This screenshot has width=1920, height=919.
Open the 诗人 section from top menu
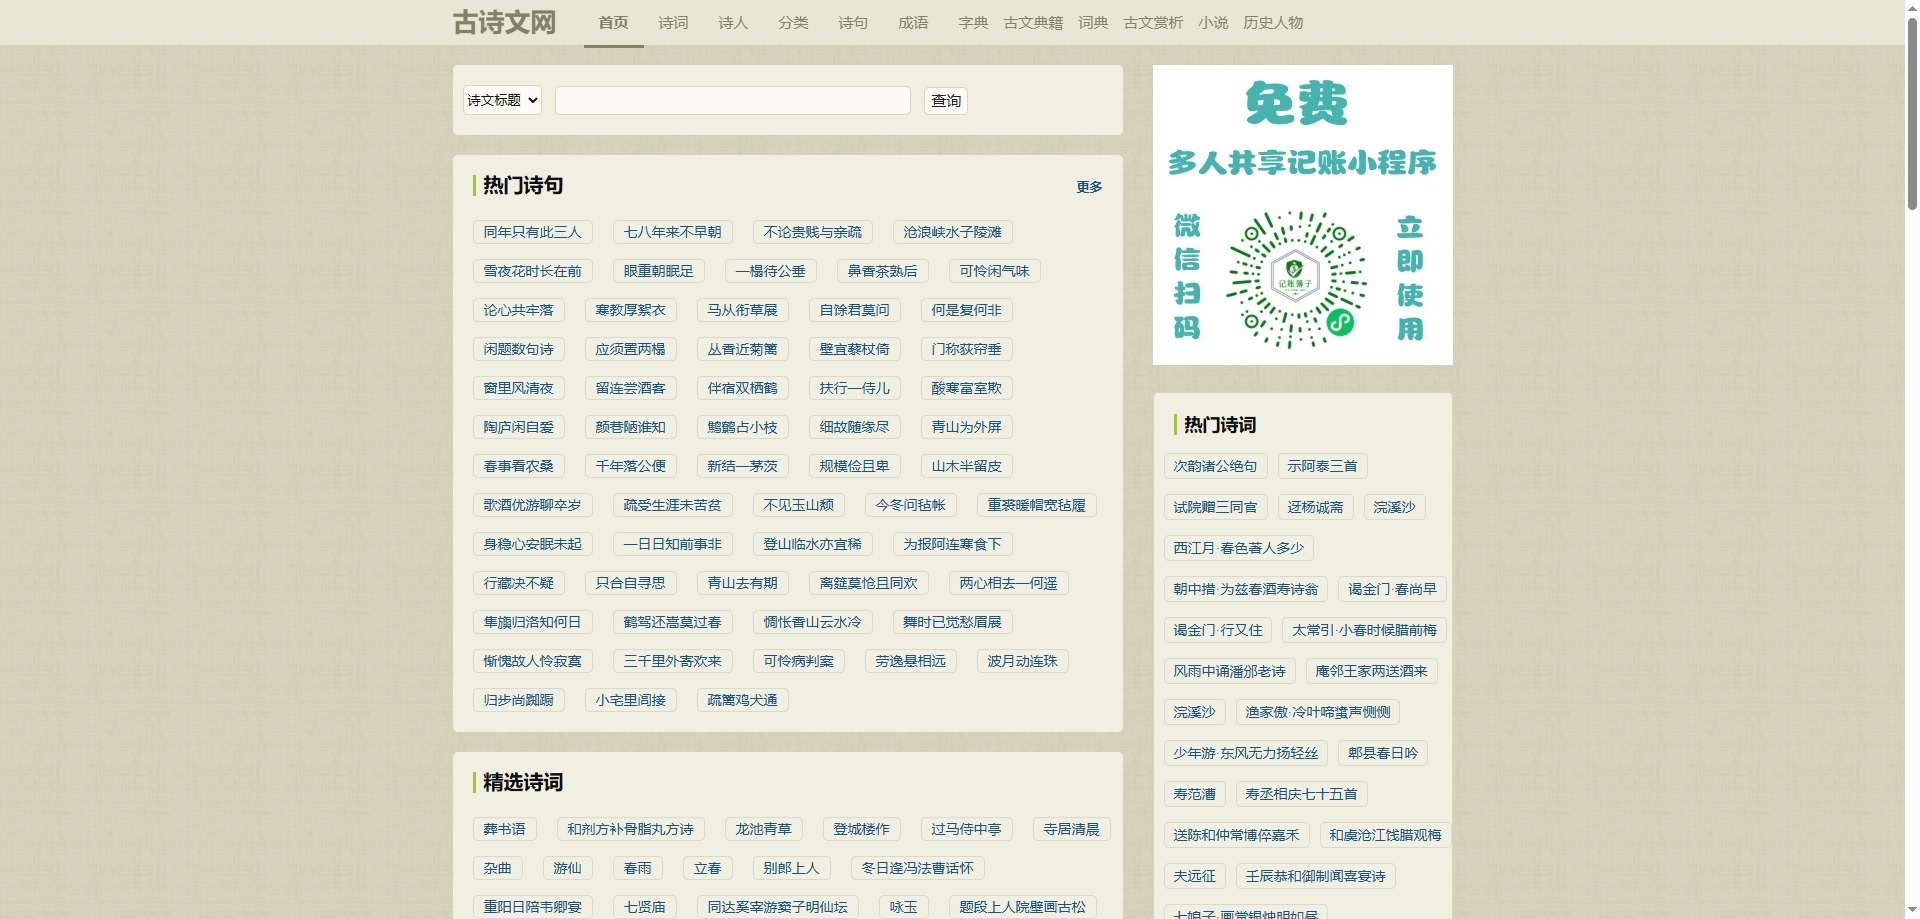(x=733, y=22)
